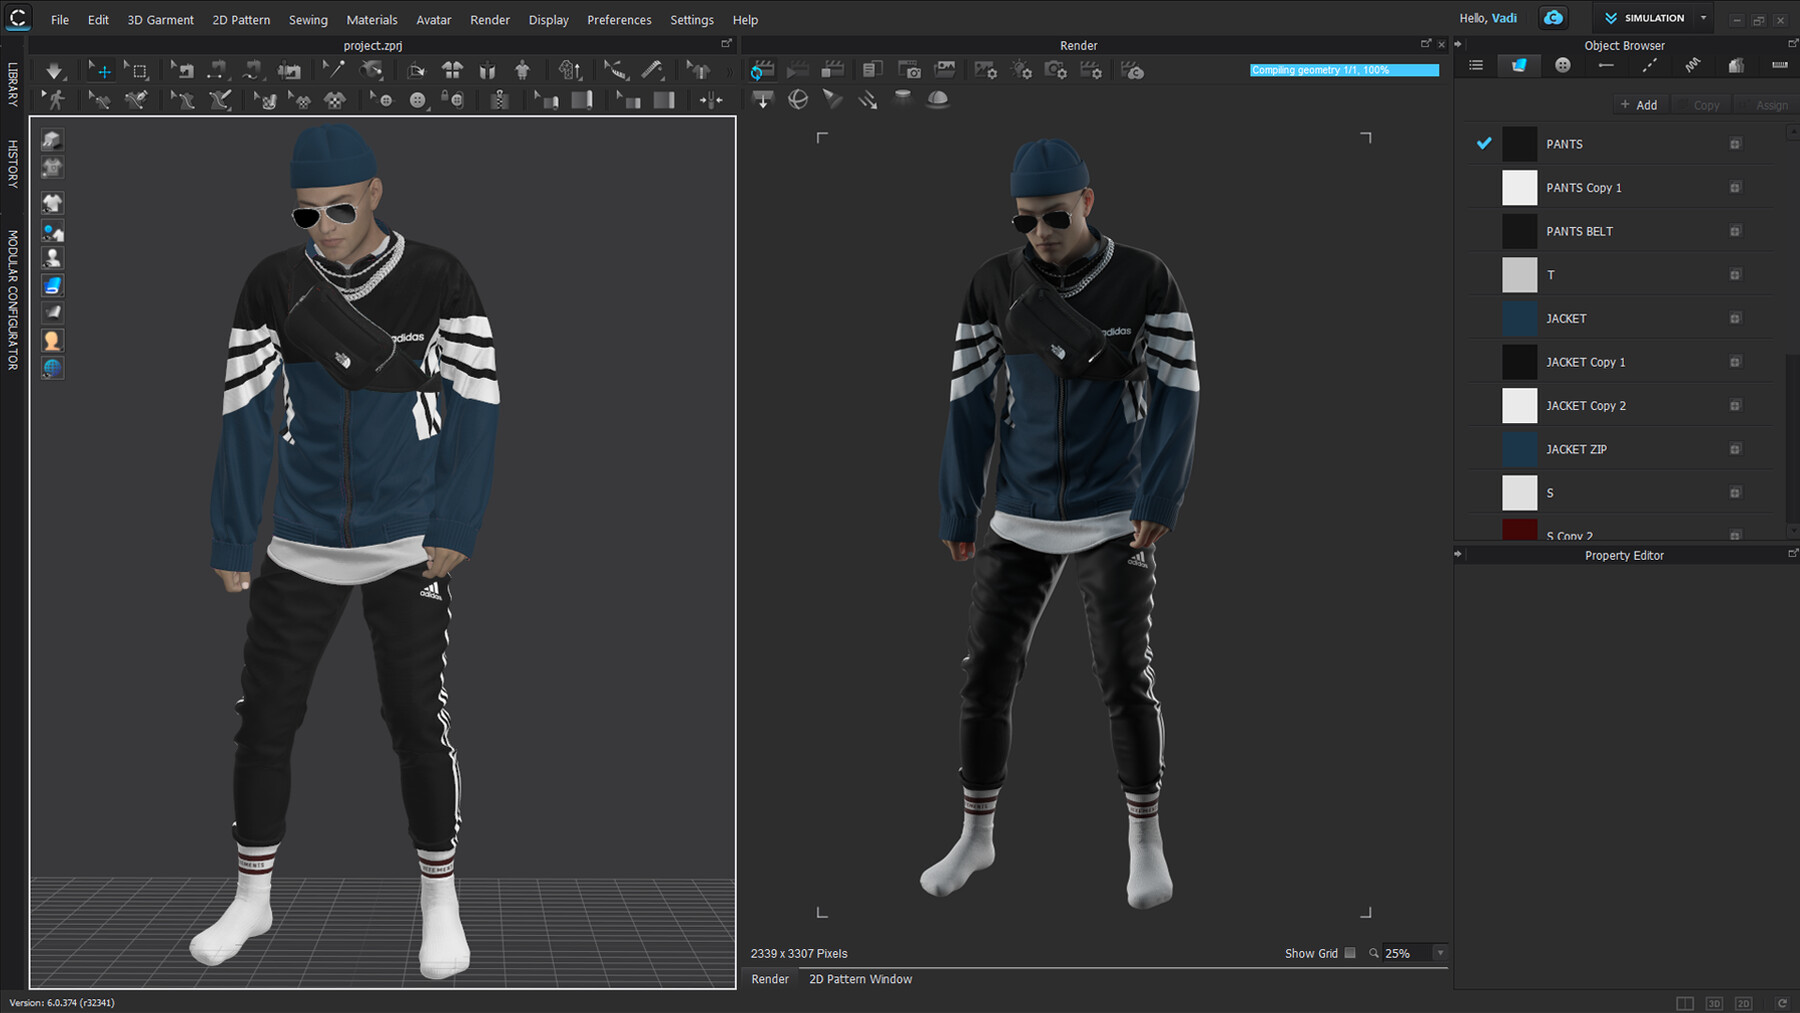1800x1013 pixels.
Task: Select the JACKET Copy 2 color swatch
Action: [1519, 405]
